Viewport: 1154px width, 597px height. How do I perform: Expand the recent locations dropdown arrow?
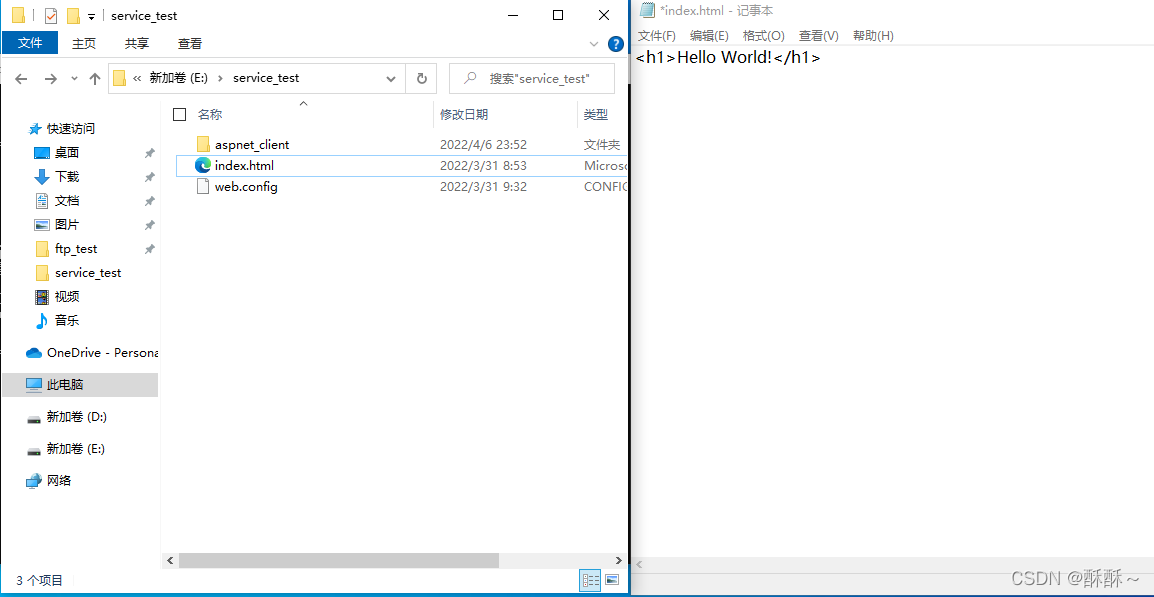74,79
